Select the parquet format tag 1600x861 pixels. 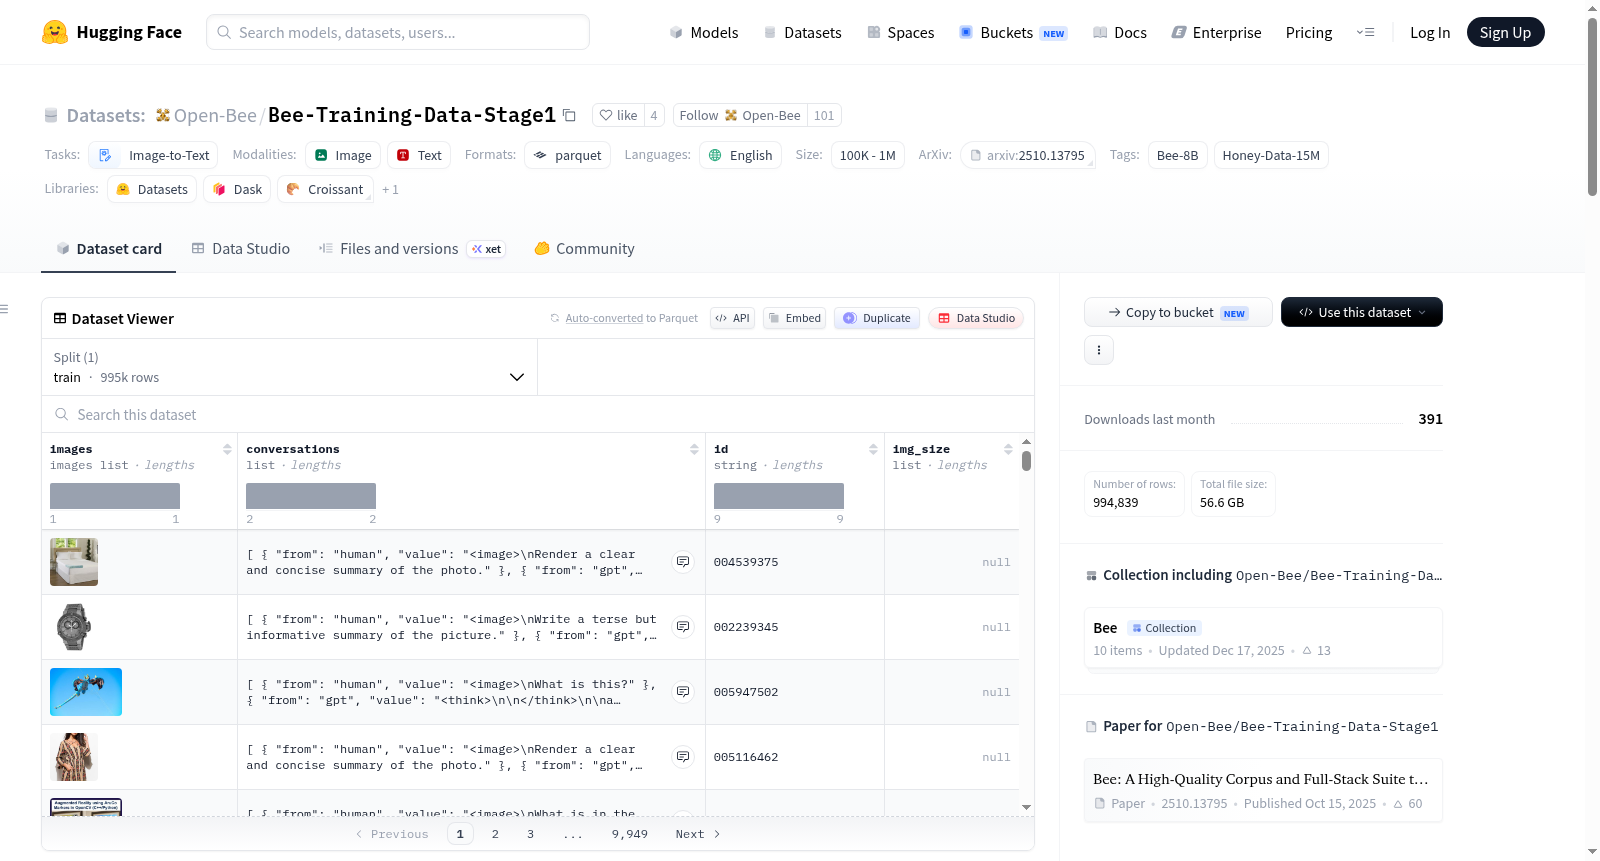[x=567, y=155]
